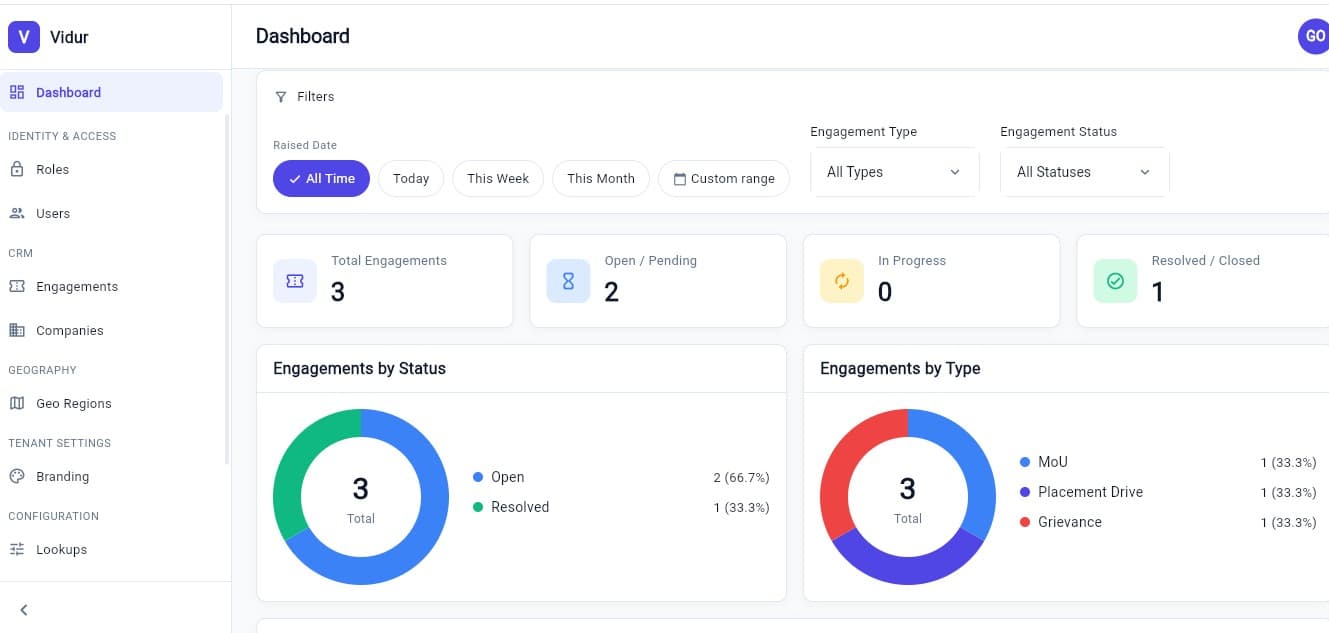Click the calendar icon in Custom range

pos(680,179)
